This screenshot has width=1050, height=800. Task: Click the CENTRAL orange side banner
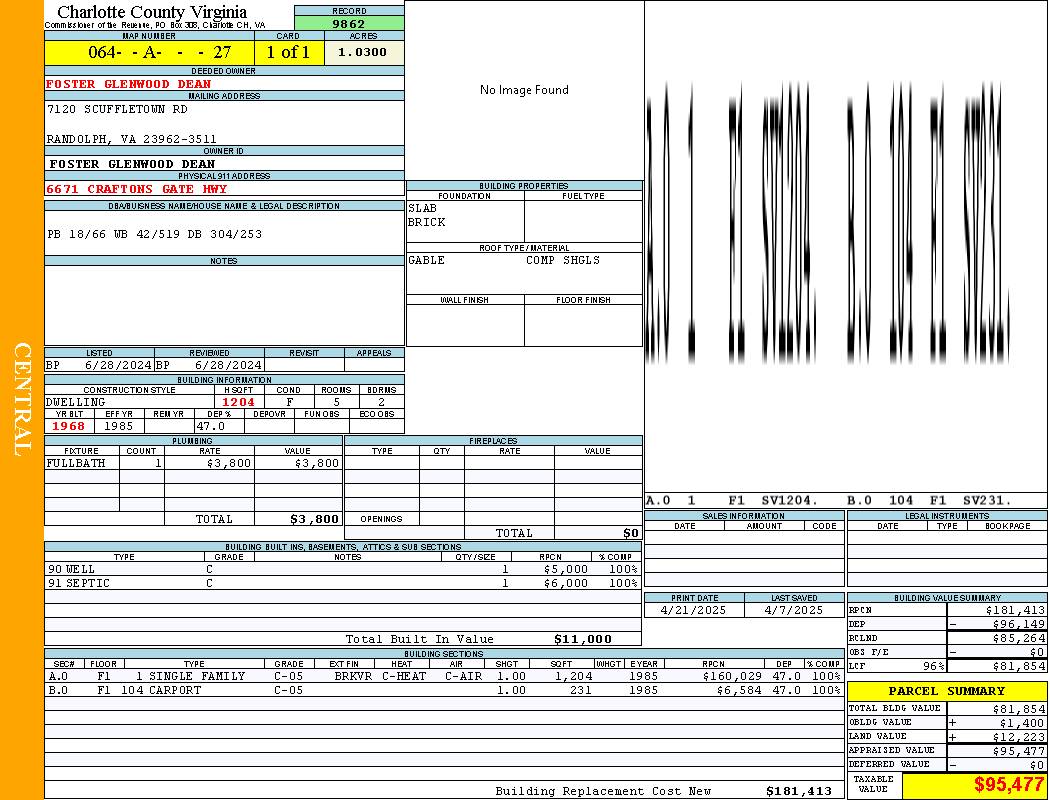(22, 400)
